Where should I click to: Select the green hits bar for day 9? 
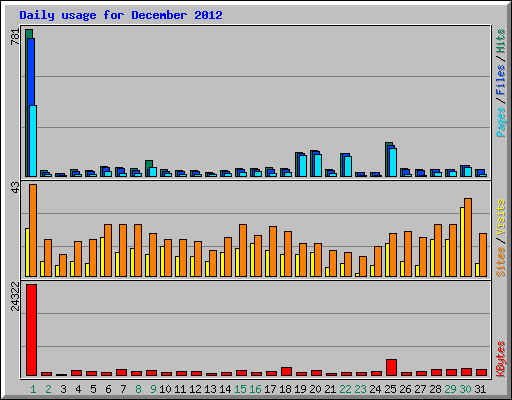coord(149,164)
